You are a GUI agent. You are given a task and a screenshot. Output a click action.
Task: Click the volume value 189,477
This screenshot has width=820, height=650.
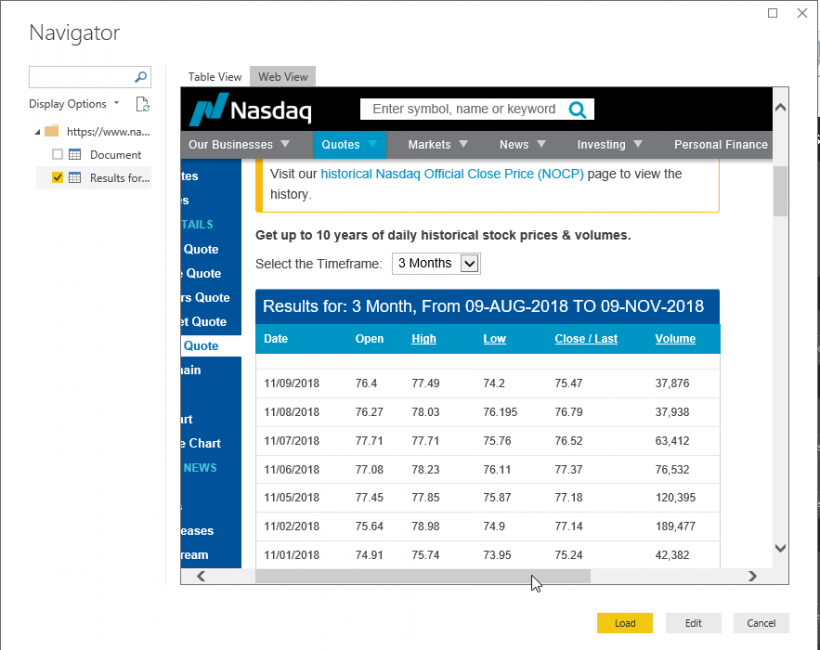(675, 526)
